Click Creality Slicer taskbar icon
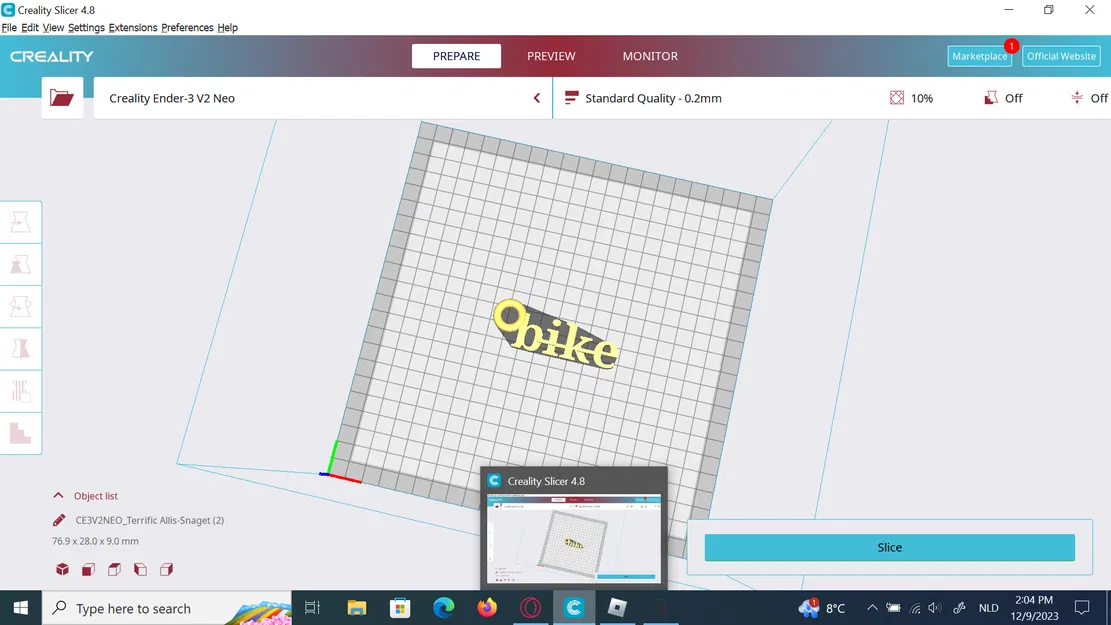Screen dimensions: 1111x625 (574, 608)
